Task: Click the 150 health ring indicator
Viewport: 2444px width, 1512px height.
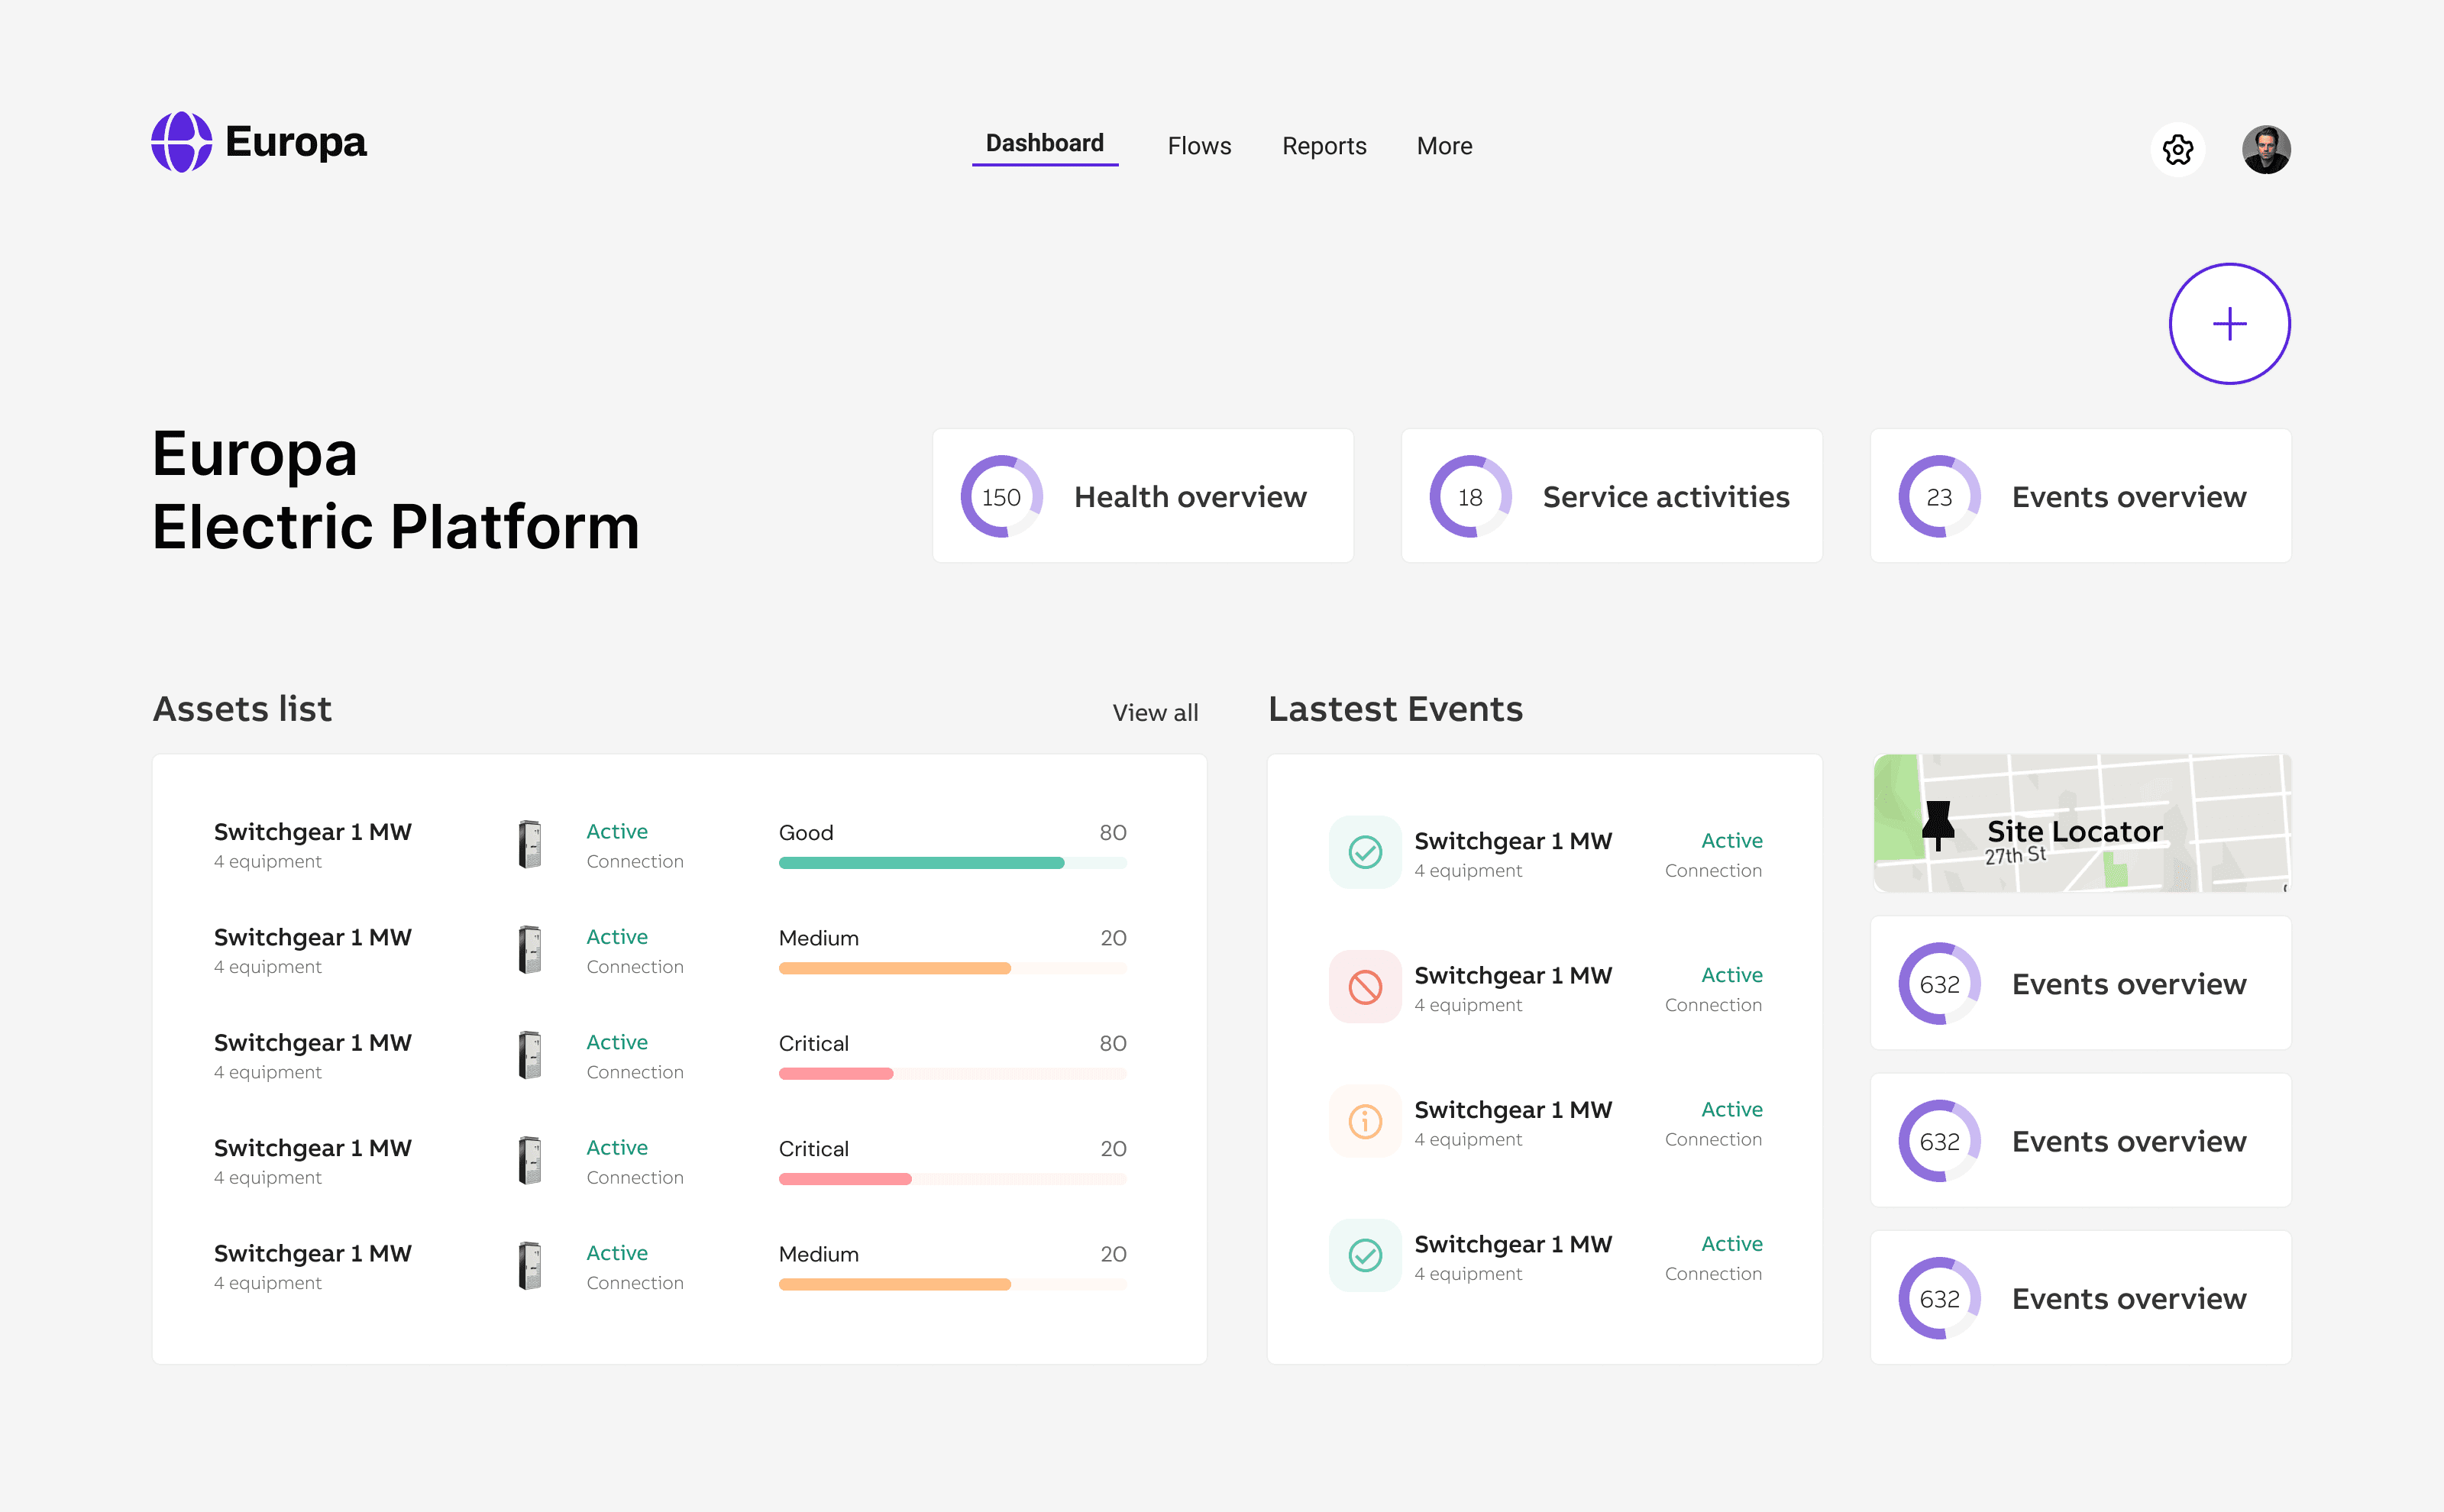Action: [x=1001, y=497]
